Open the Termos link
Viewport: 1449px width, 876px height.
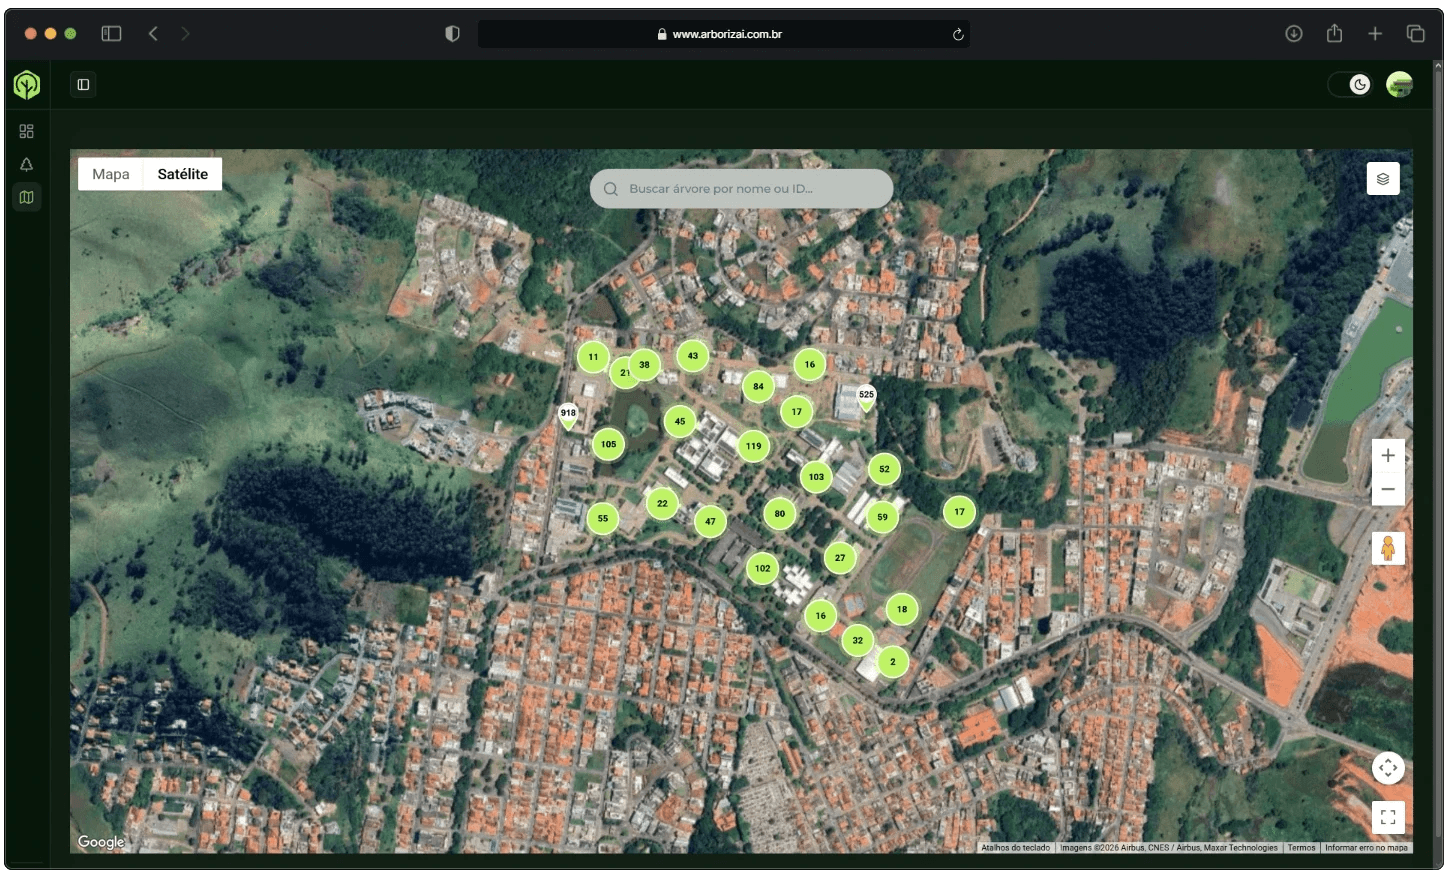pos(1301,848)
